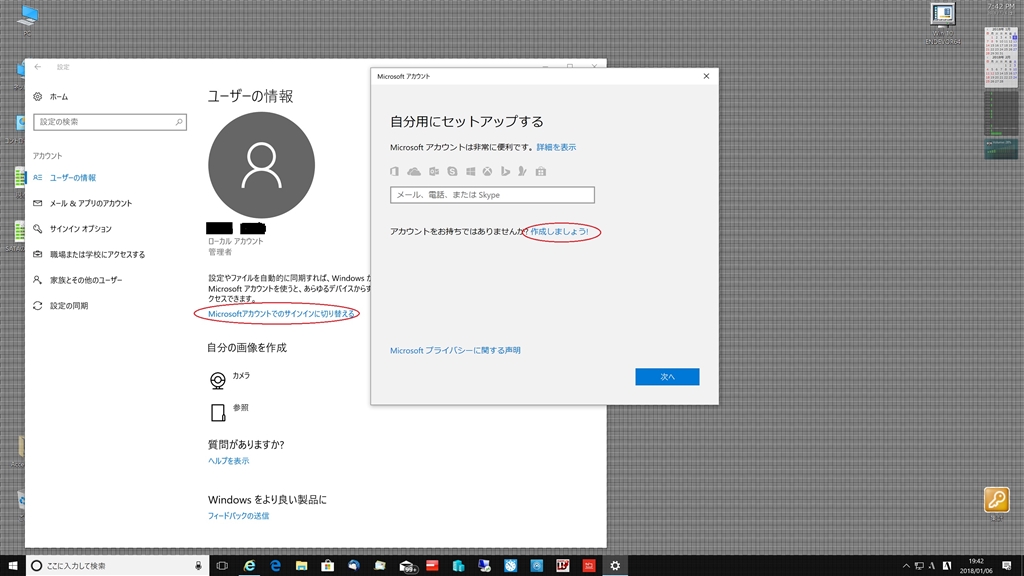Open the mail icon with 99+ badge

408,566
